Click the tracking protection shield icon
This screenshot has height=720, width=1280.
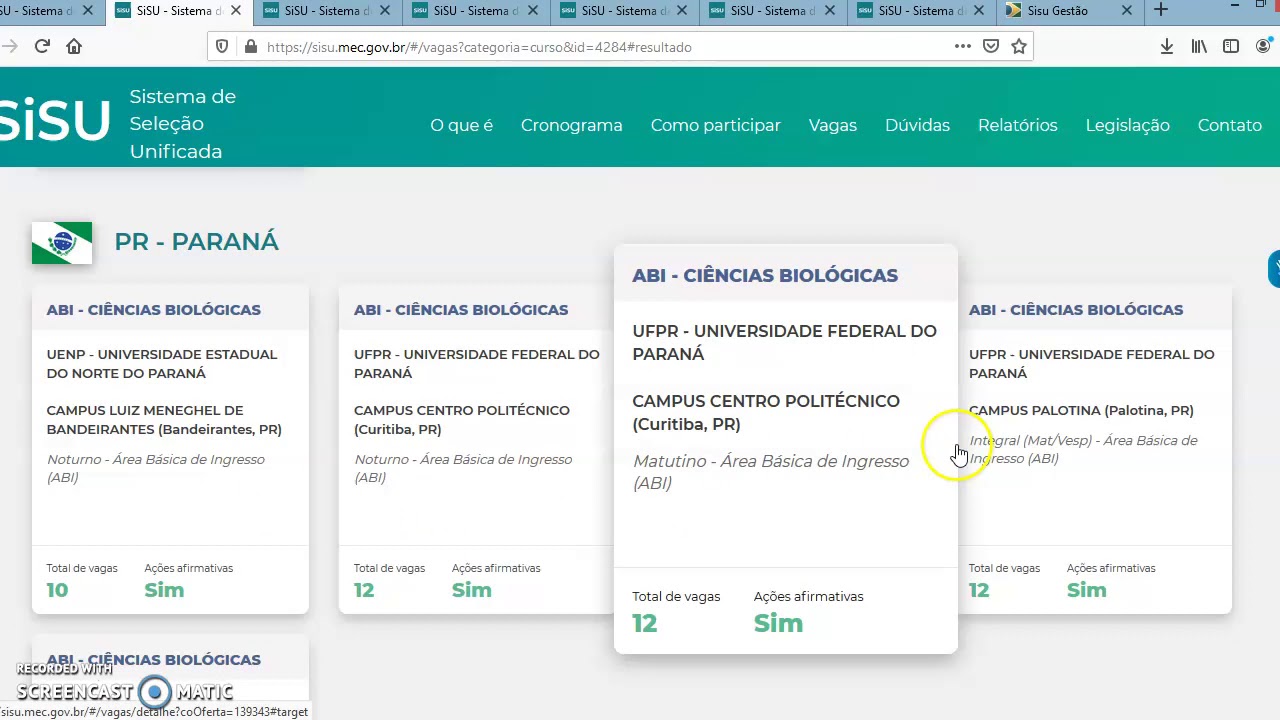pos(222,46)
